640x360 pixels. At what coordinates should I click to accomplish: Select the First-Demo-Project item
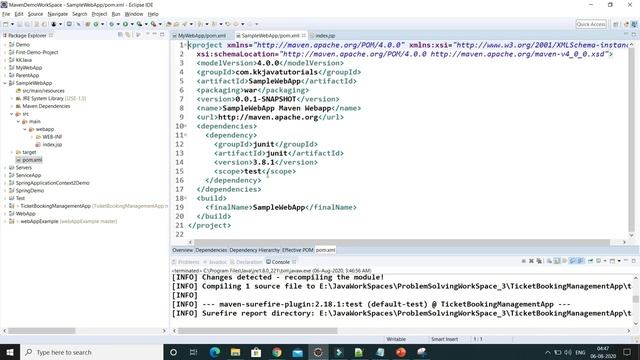[x=33, y=52]
